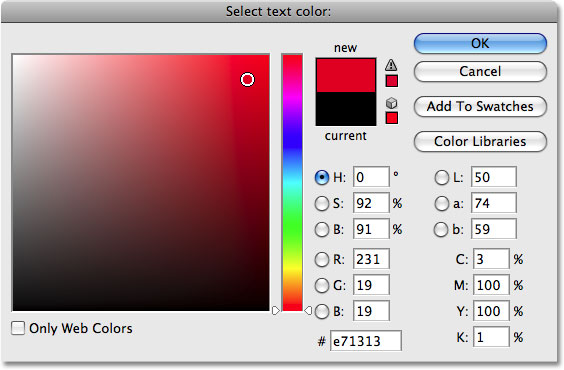Select the H hue radio button

pyautogui.click(x=322, y=177)
